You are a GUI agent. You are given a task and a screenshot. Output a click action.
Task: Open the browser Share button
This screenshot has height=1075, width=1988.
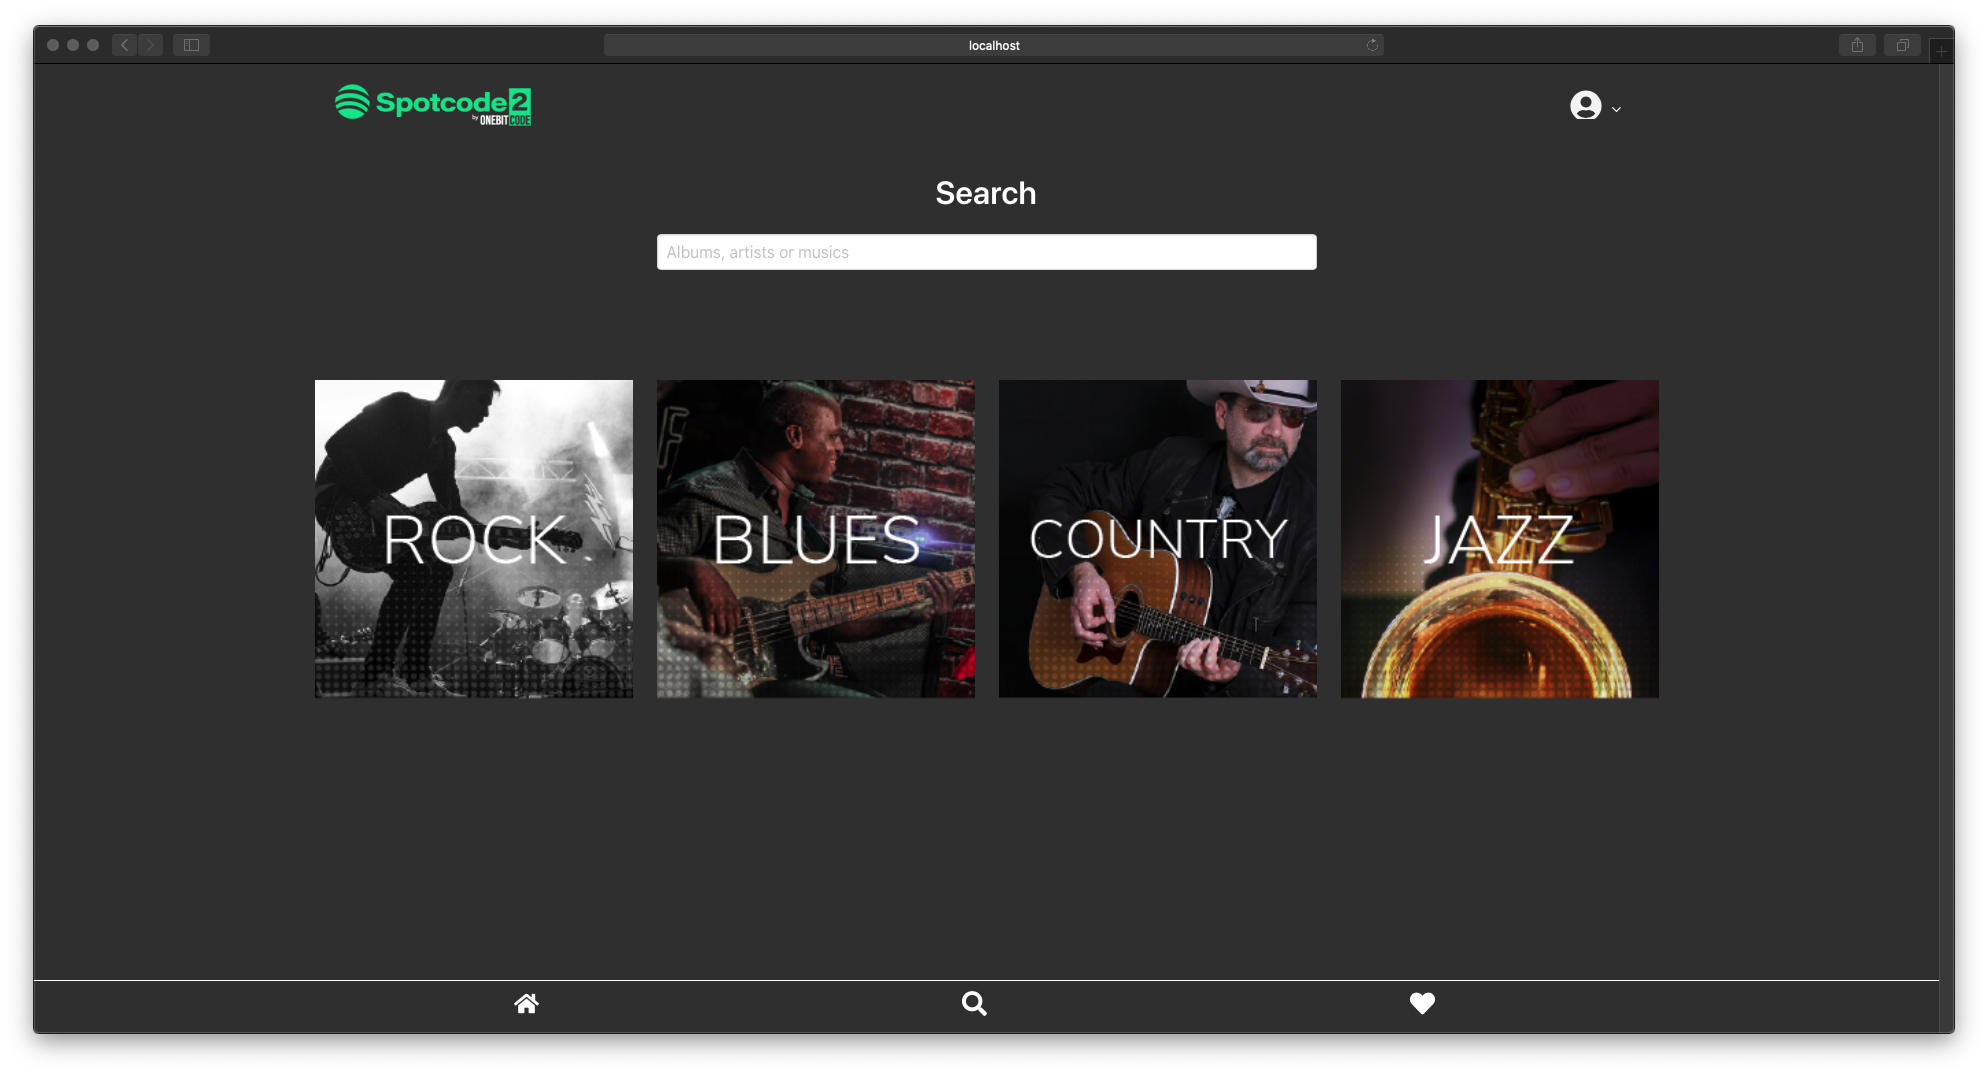pyautogui.click(x=1857, y=45)
